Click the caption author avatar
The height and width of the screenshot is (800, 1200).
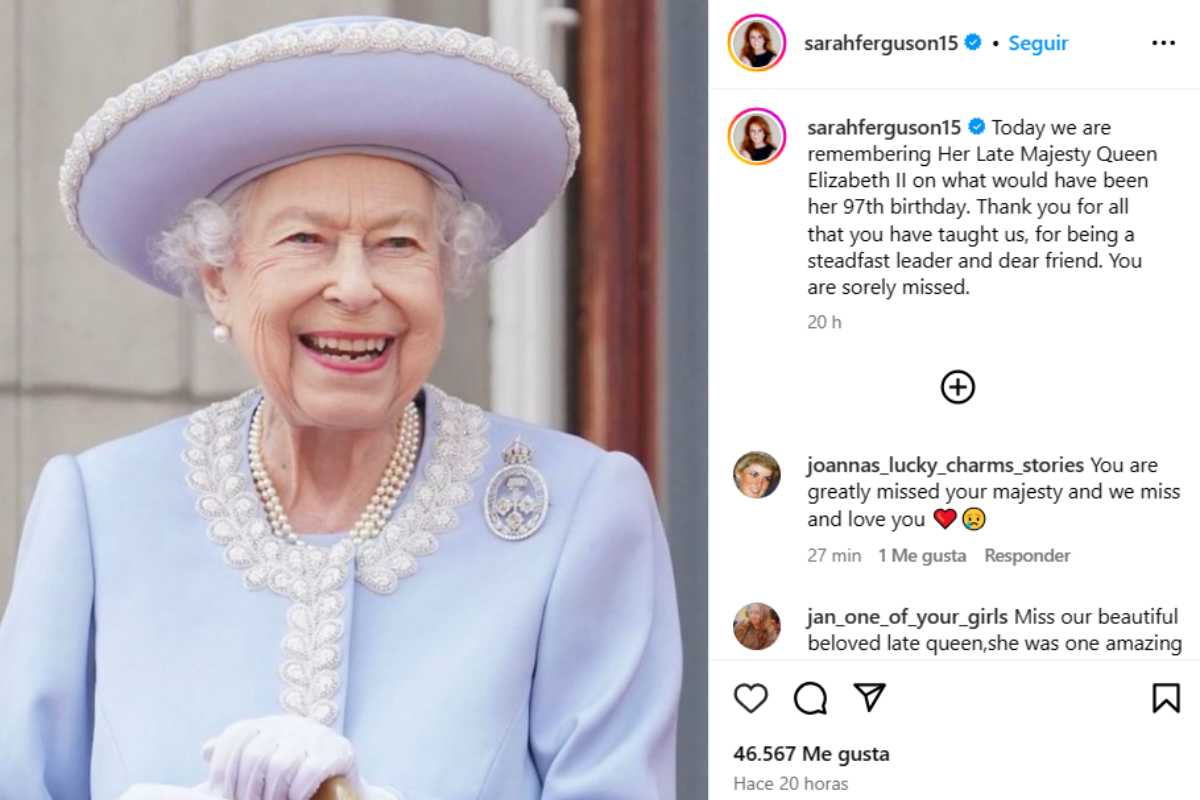(757, 136)
